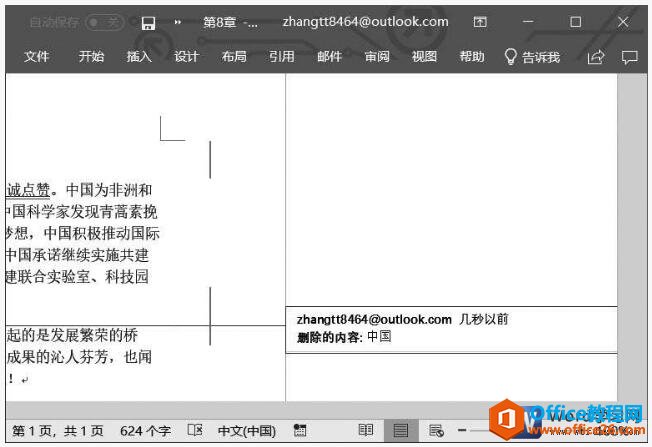Click the text 中国科学家发现青蒿素挽
This screenshot has height=447, width=652.
click(x=82, y=212)
